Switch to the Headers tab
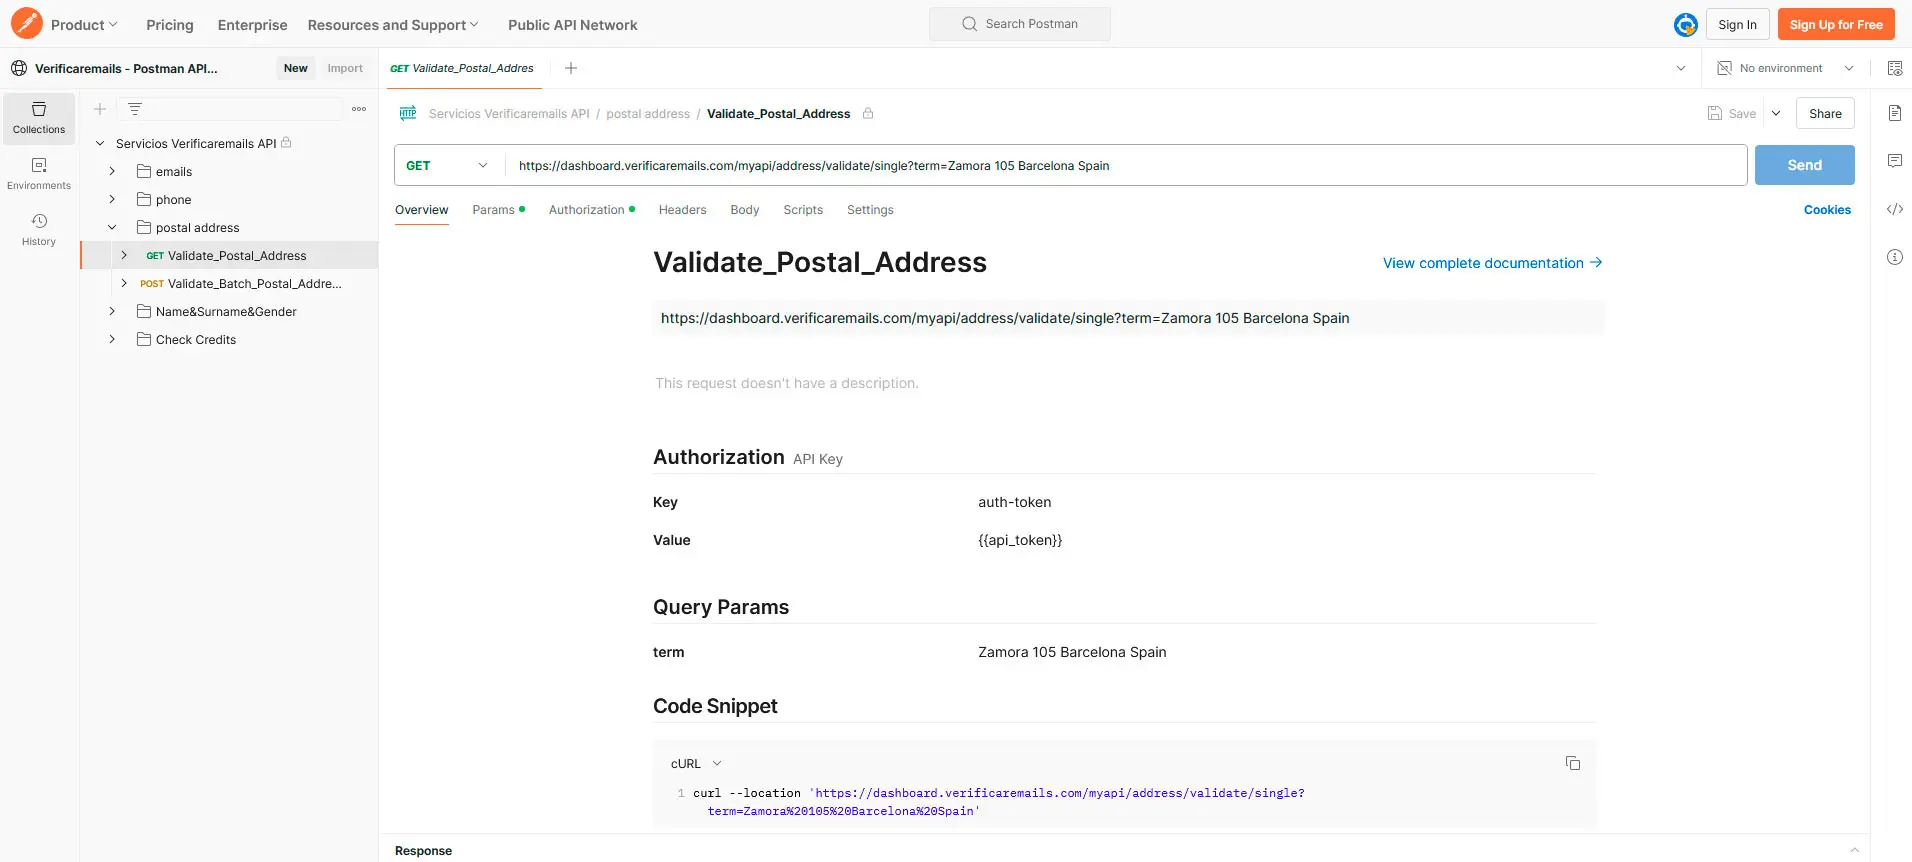The height and width of the screenshot is (862, 1912). [x=682, y=210]
